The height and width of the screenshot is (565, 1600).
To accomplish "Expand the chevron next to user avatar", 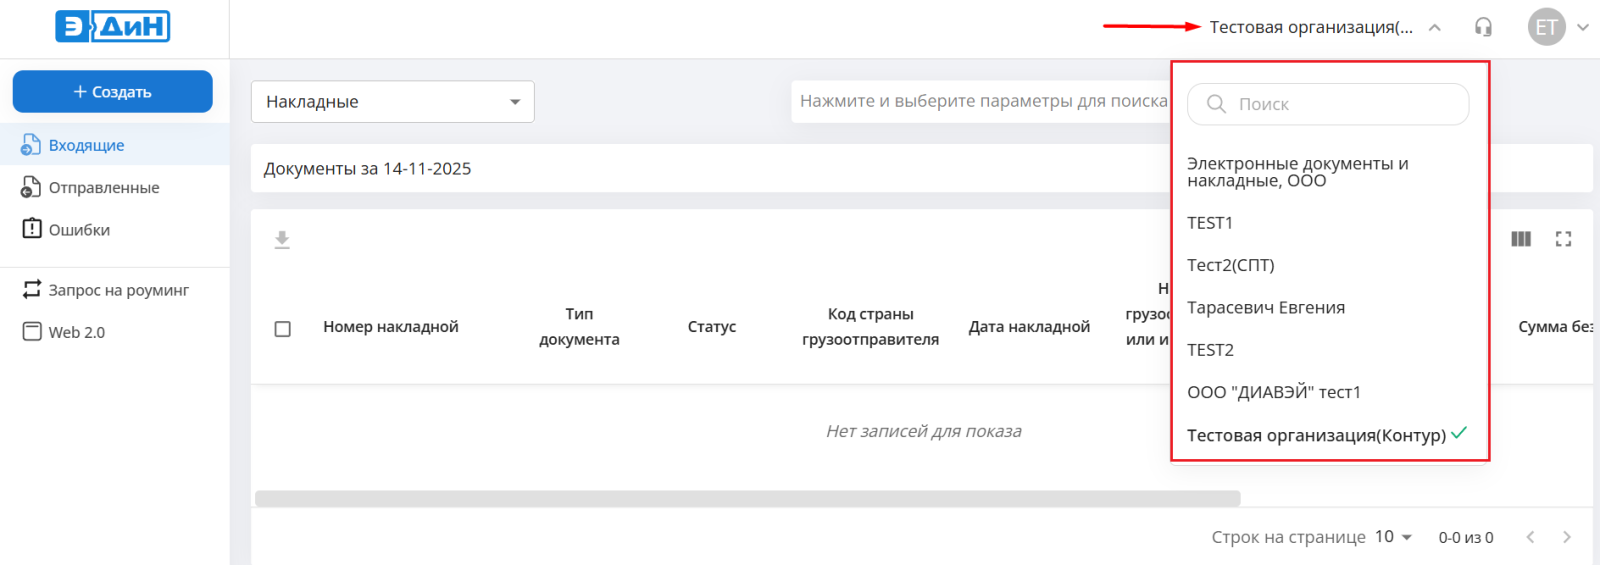I will 1582,27.
